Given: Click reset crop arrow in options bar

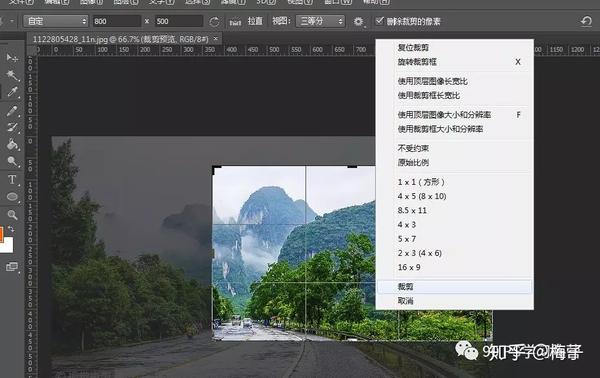Looking at the screenshot, I should pyautogui.click(x=586, y=21).
